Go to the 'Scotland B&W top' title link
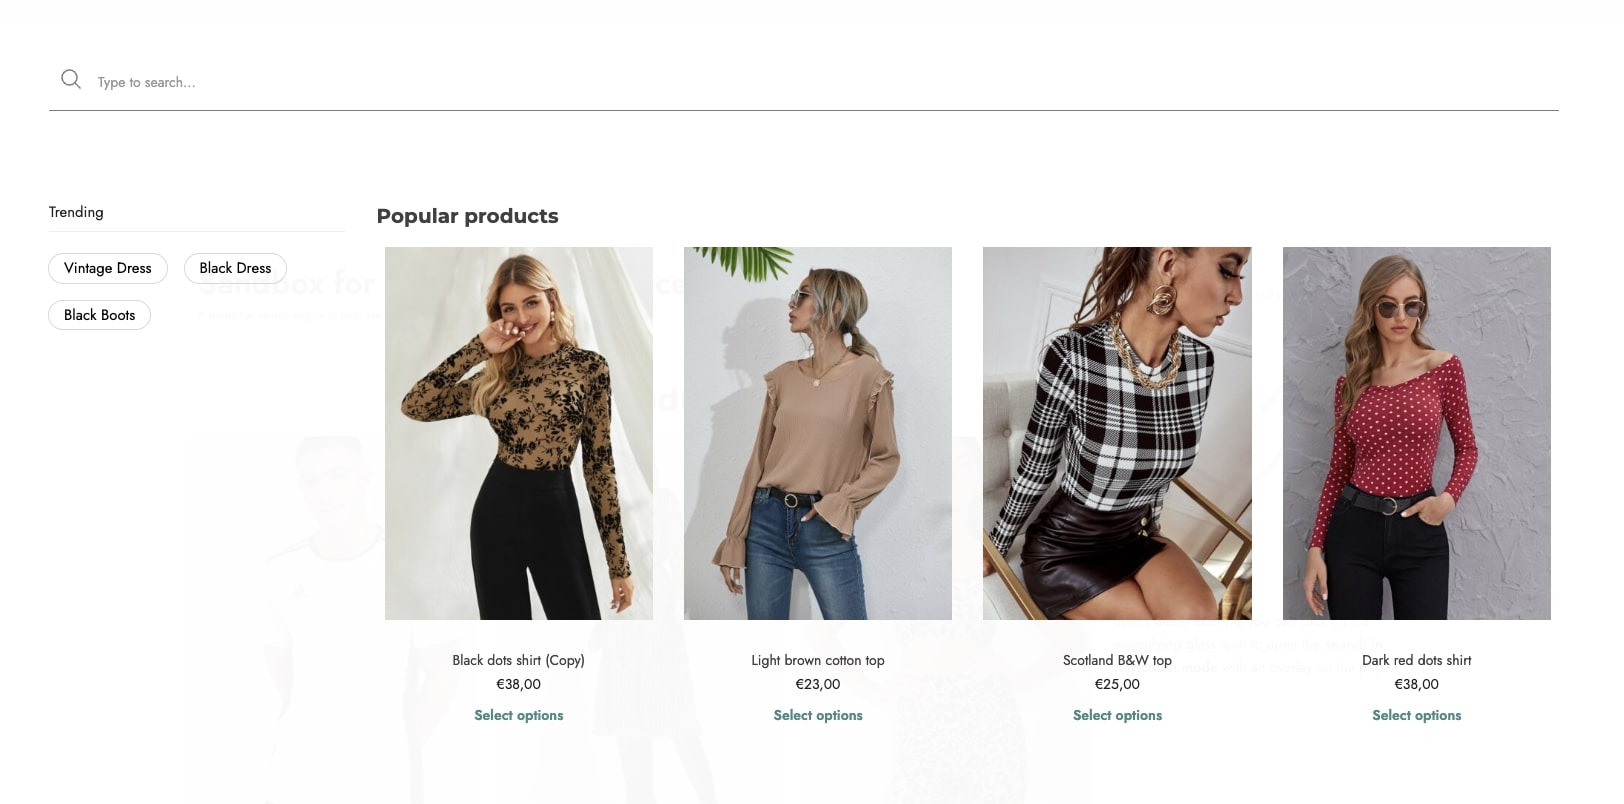 point(1117,660)
